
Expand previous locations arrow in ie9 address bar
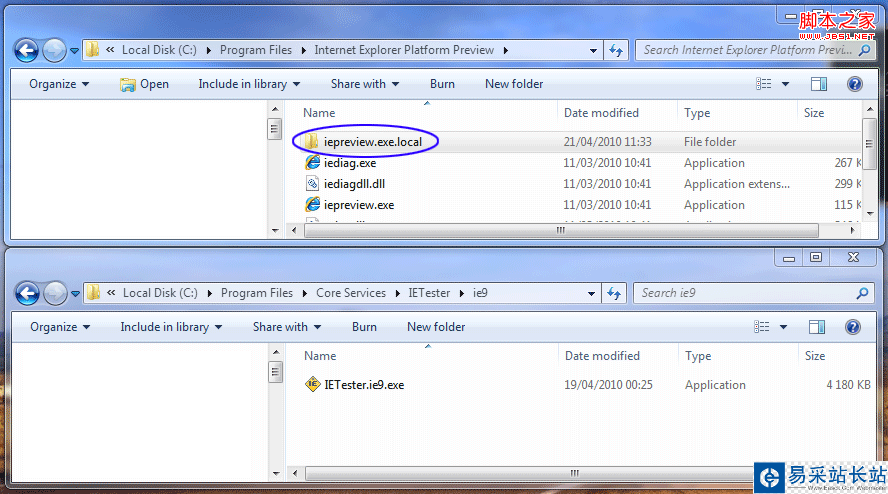pos(591,293)
